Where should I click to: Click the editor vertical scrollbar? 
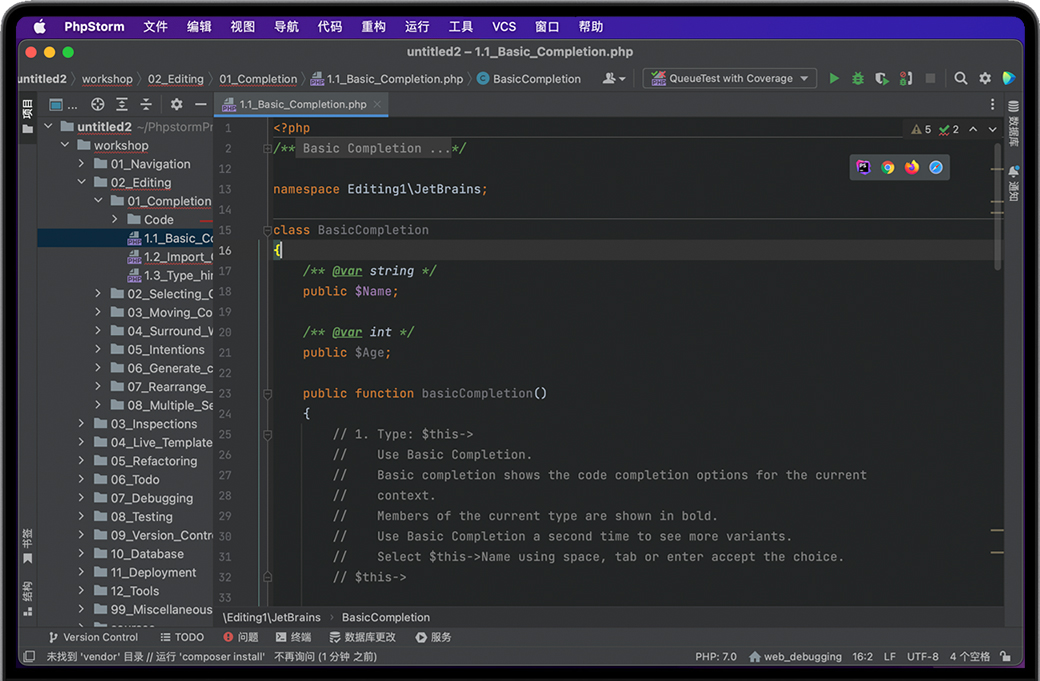tap(997, 205)
